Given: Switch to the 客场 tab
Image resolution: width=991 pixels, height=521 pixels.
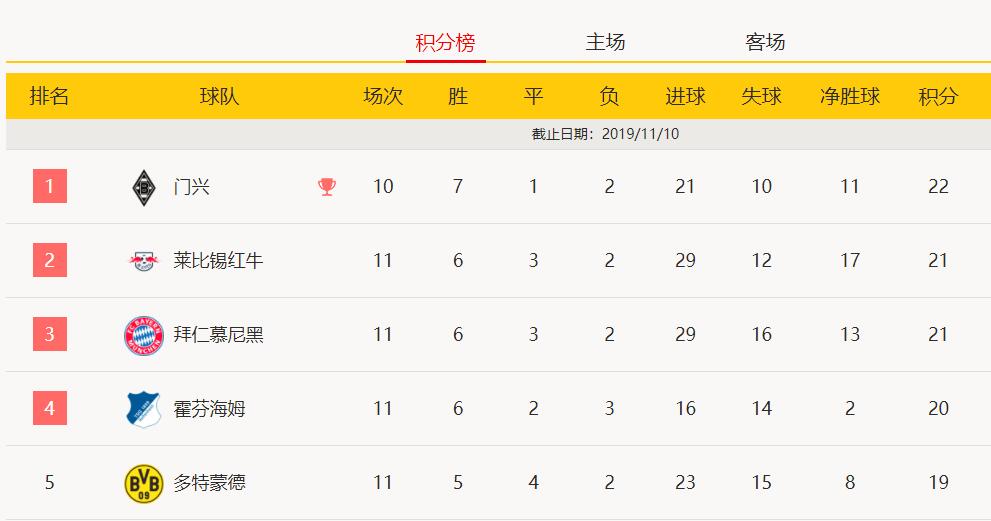Looking at the screenshot, I should click(765, 42).
